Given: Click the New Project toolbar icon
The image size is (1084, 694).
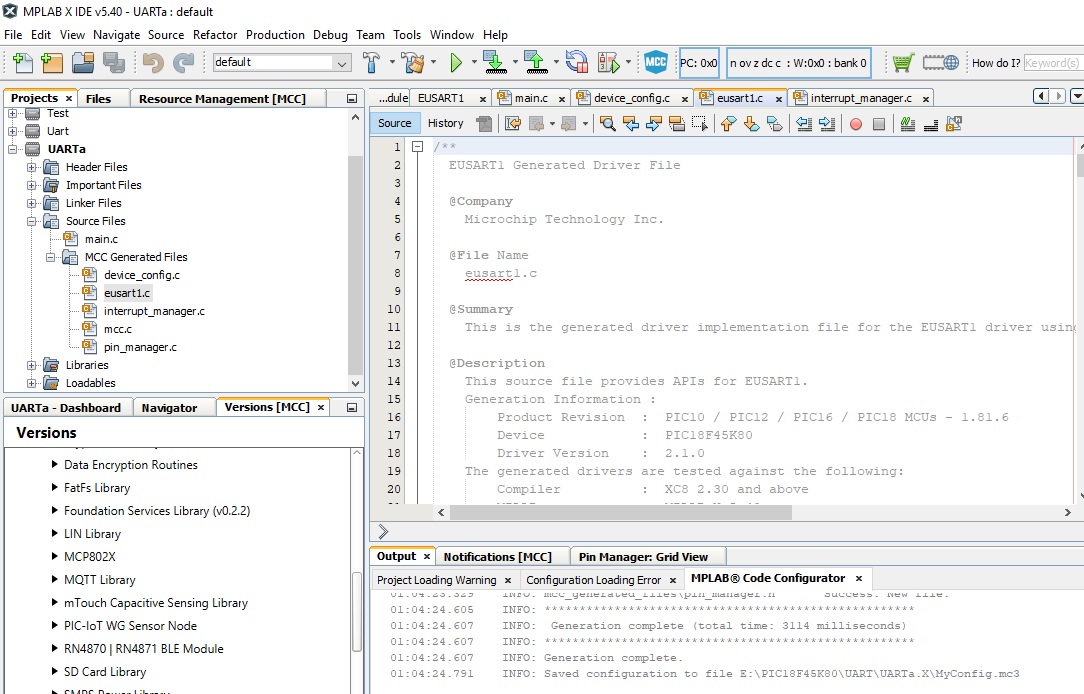Looking at the screenshot, I should pyautogui.click(x=52, y=63).
